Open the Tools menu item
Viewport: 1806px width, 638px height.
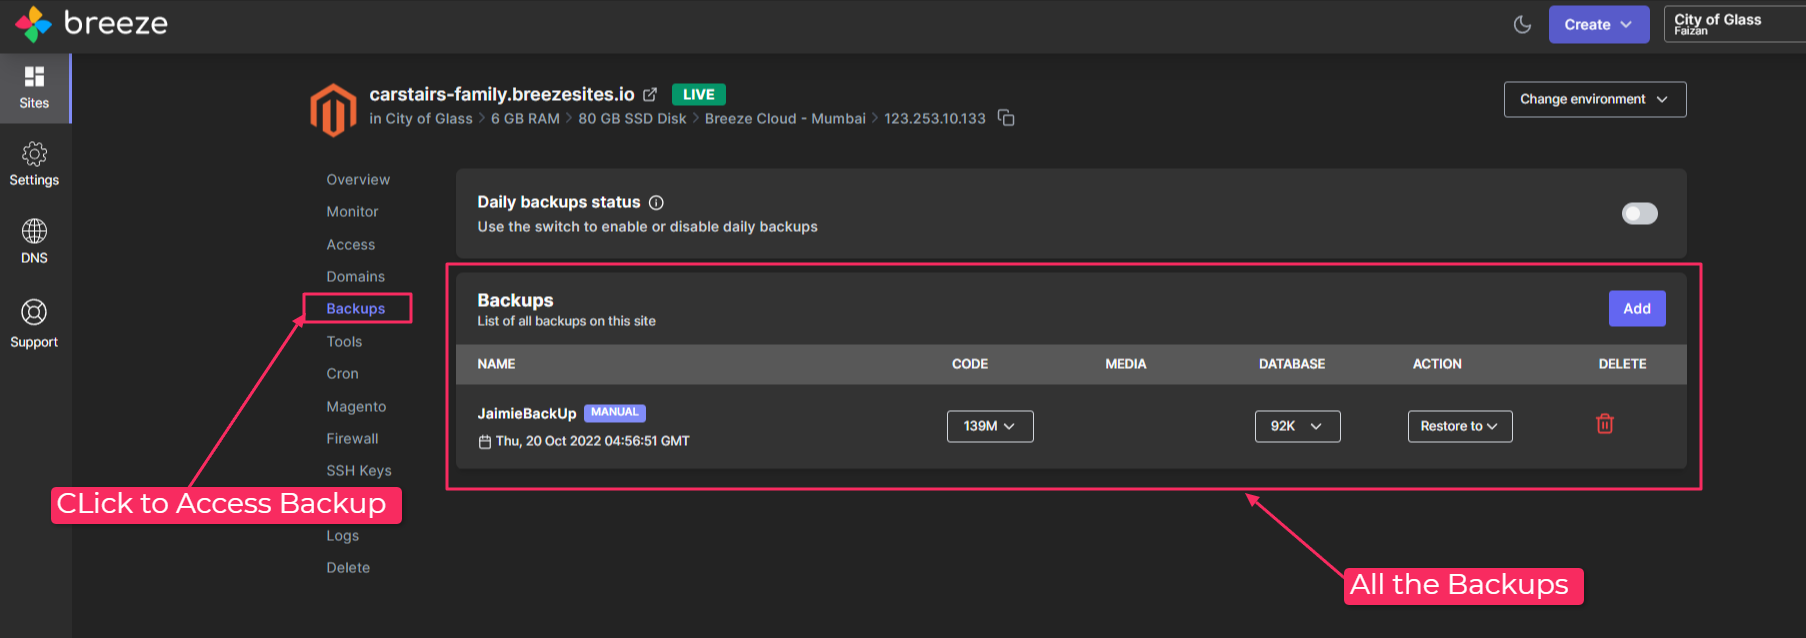click(344, 342)
